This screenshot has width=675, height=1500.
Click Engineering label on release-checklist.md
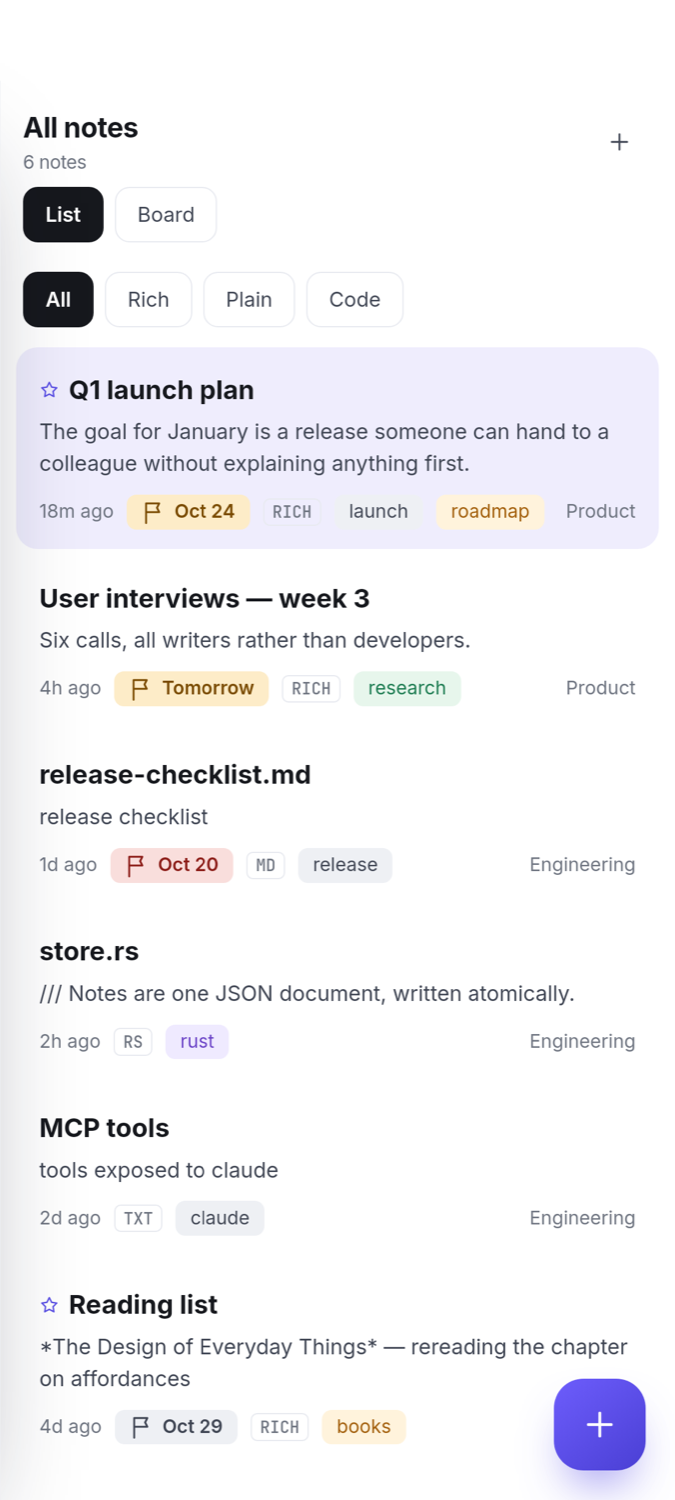coord(582,865)
